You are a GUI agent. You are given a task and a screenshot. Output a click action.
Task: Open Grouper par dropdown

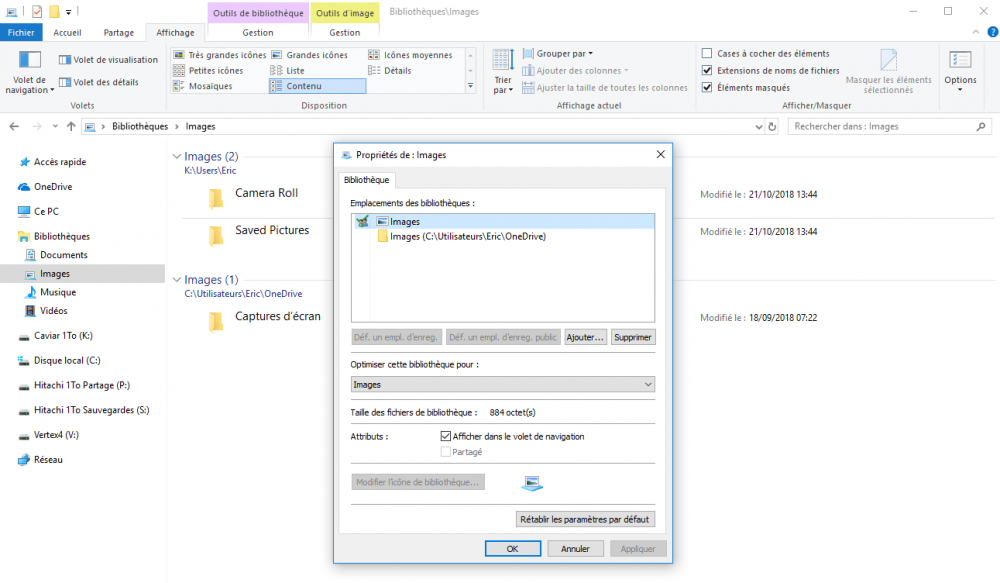pyautogui.click(x=557, y=54)
